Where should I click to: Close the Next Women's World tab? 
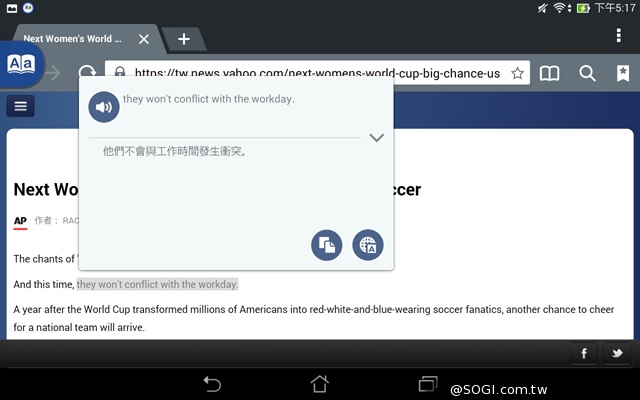pyautogui.click(x=144, y=39)
